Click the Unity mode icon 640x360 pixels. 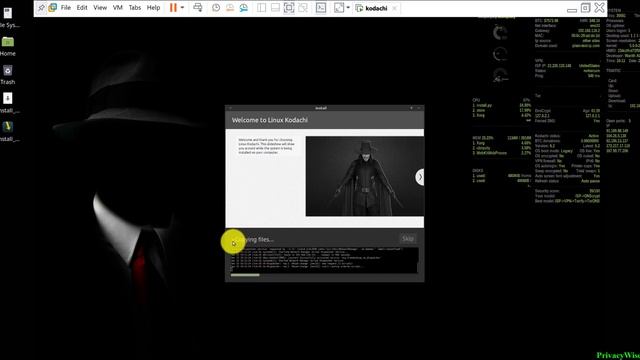(x=303, y=8)
